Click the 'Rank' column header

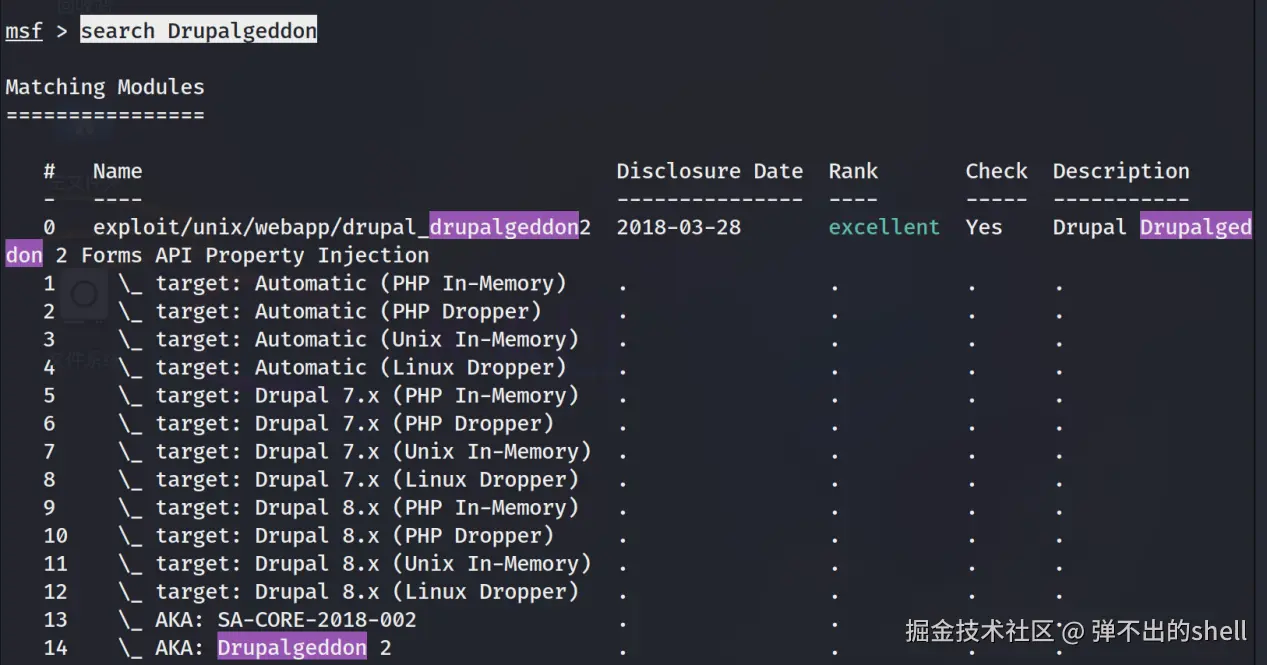pos(853,171)
